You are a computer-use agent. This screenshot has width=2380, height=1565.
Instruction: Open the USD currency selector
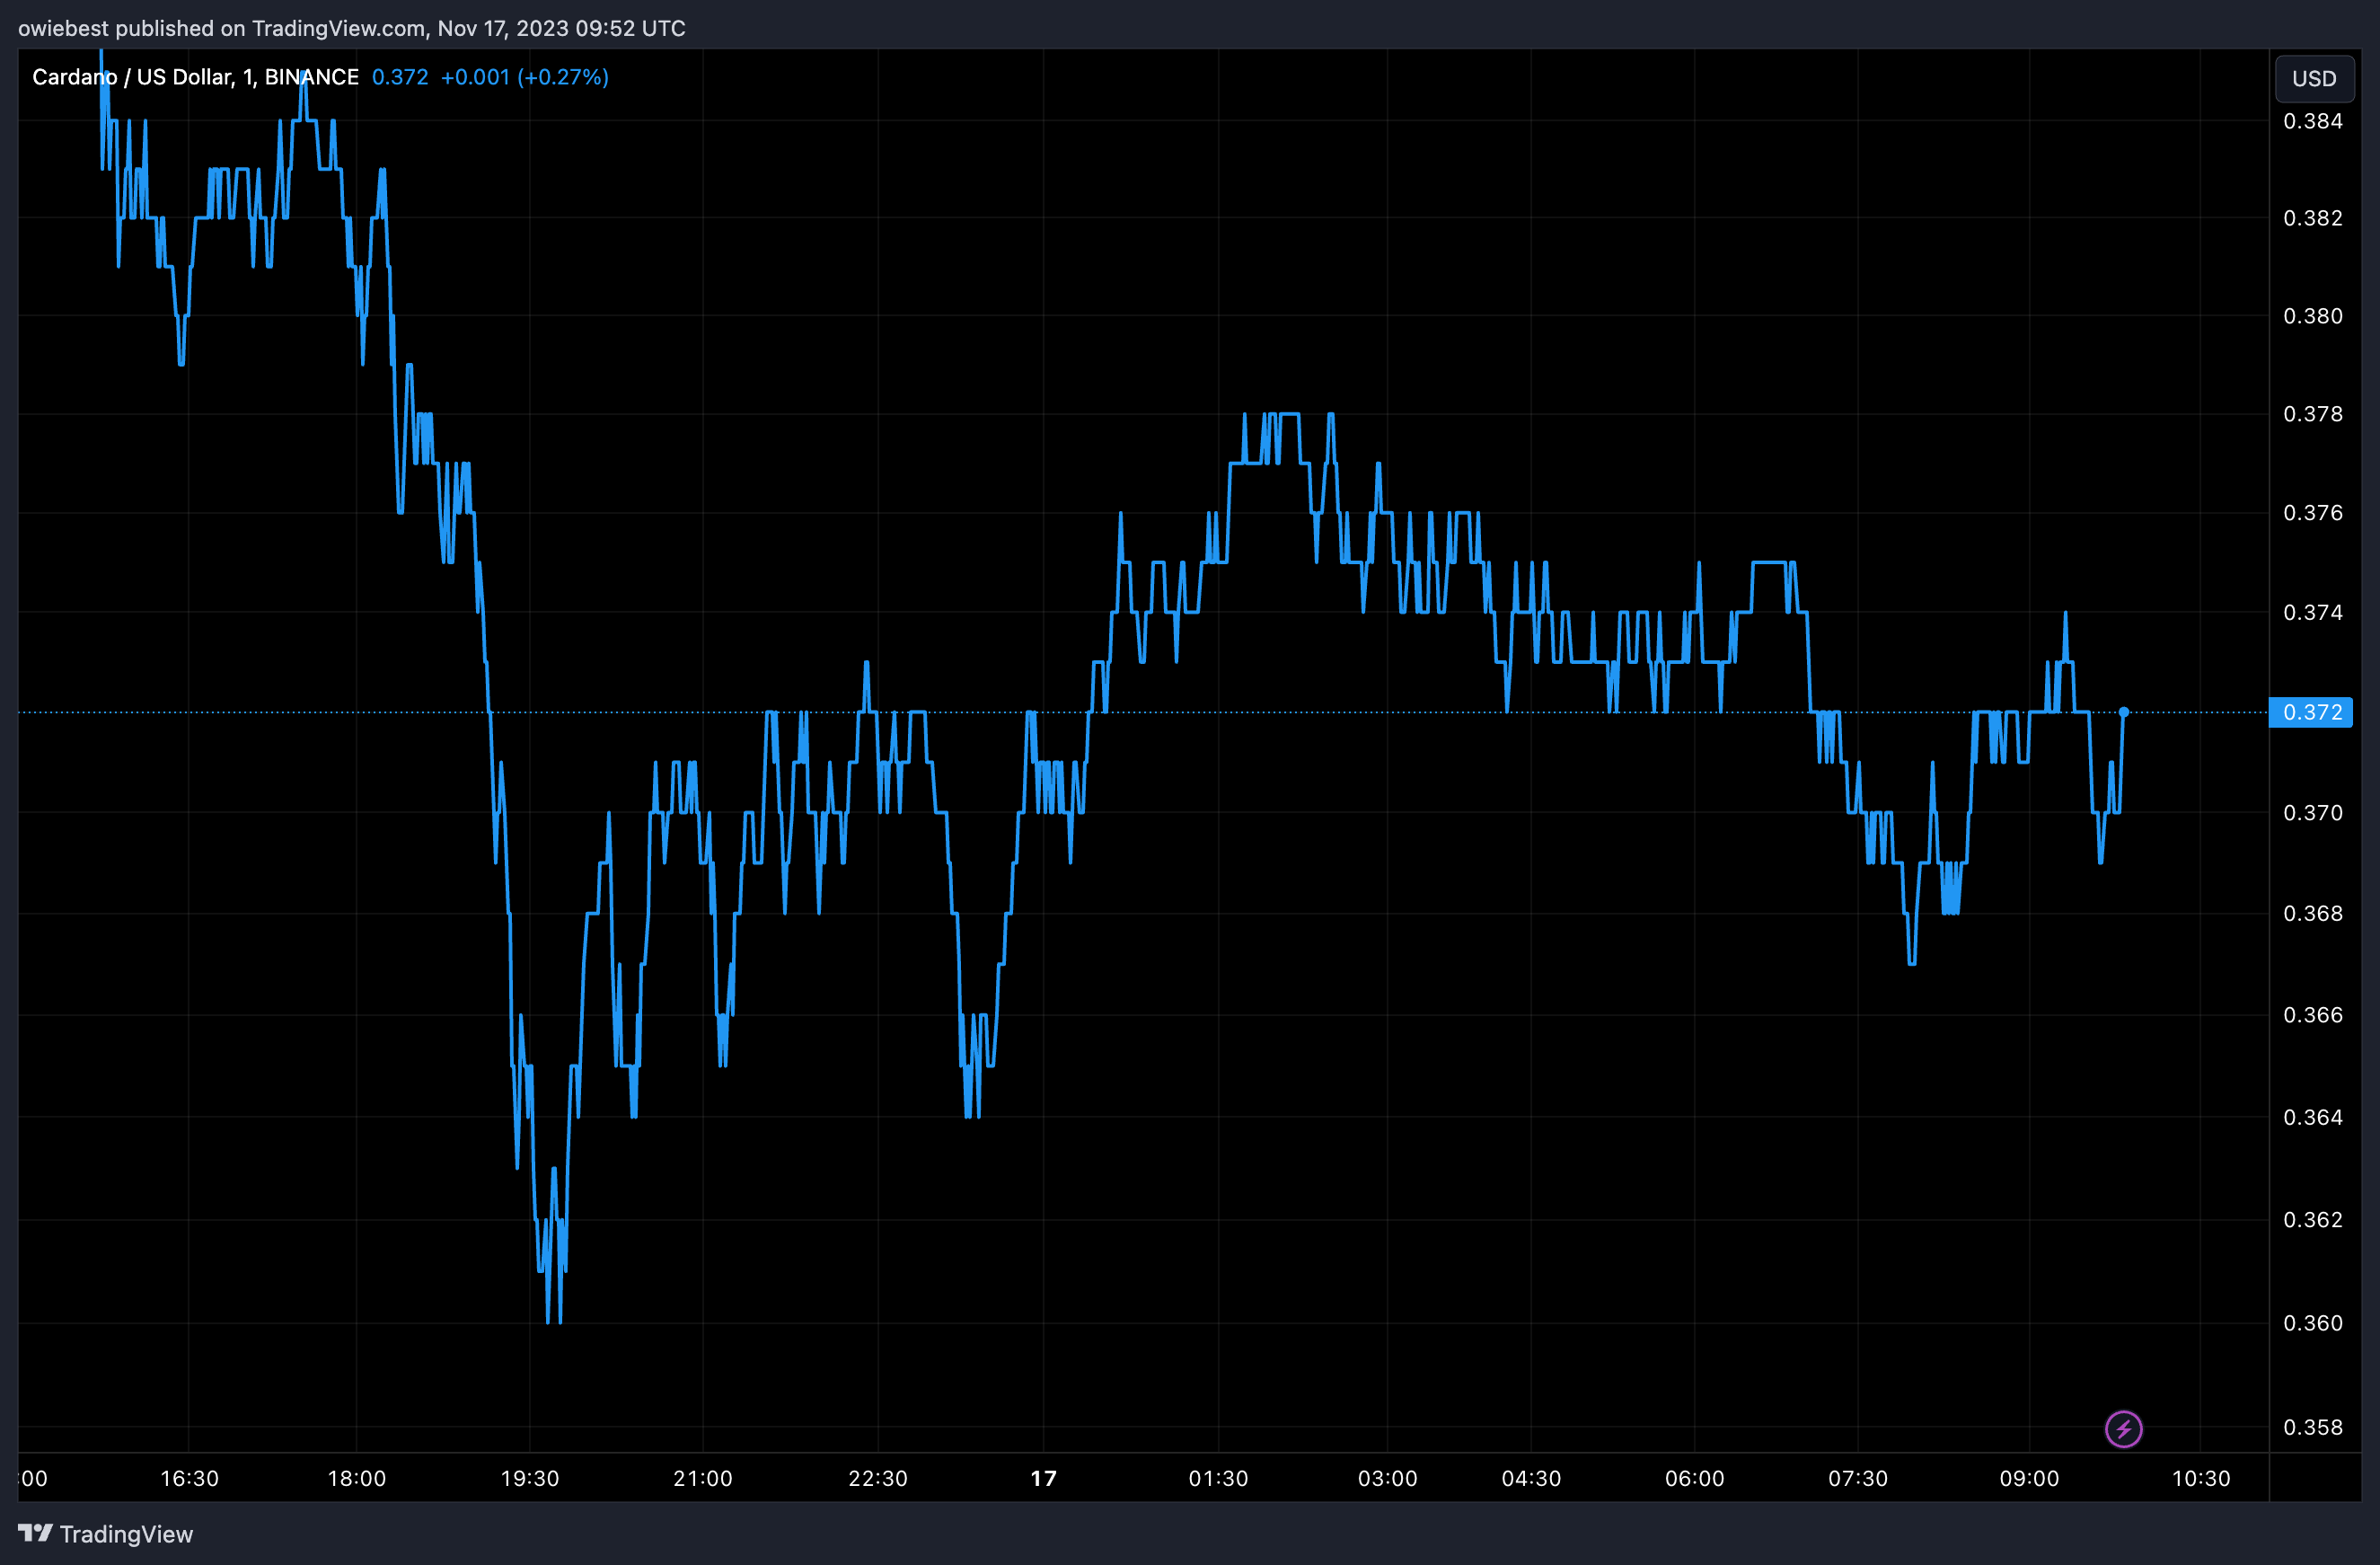(x=2314, y=78)
